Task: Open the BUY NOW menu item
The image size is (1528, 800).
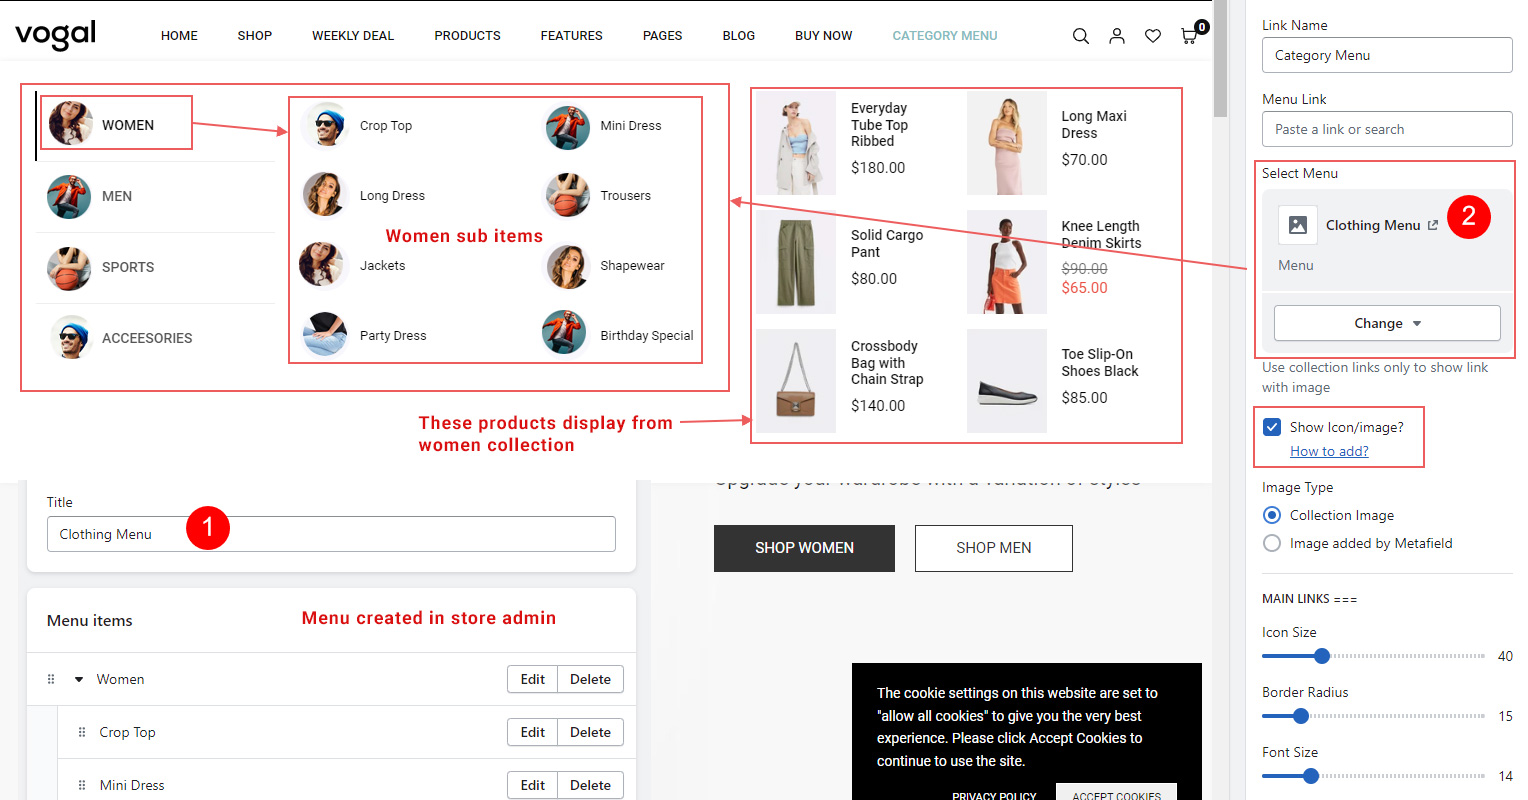Action: point(824,36)
